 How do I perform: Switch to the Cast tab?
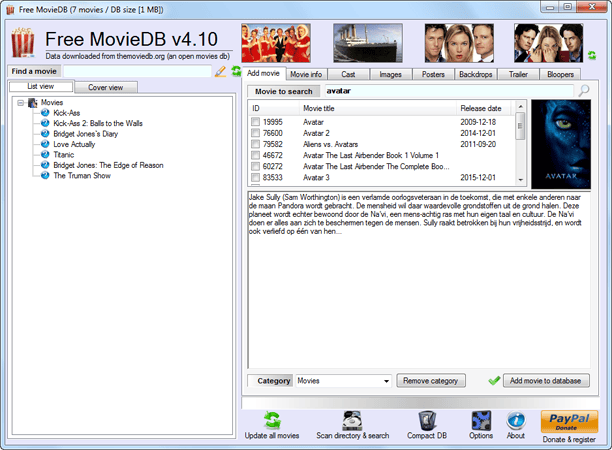pyautogui.click(x=348, y=74)
